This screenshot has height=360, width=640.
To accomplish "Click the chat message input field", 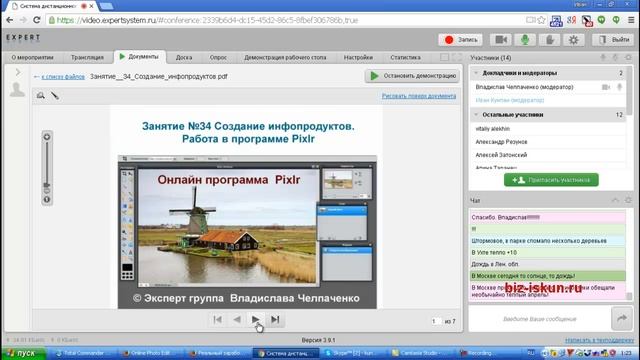I will pos(540,319).
